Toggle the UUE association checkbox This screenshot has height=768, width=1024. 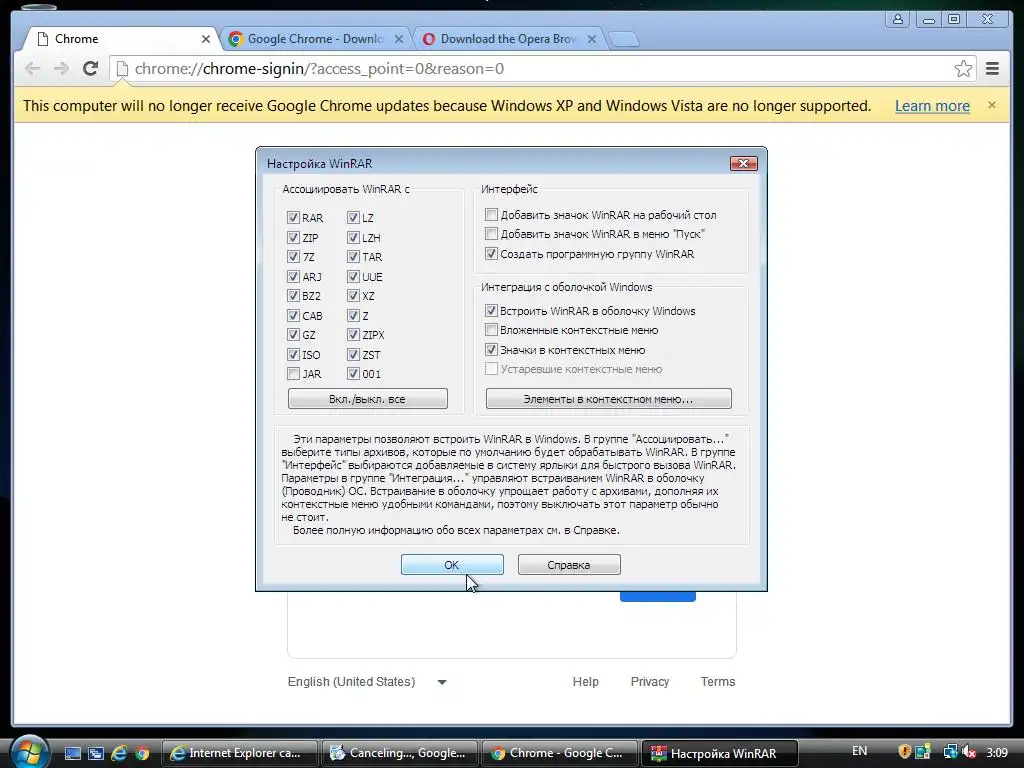(353, 276)
